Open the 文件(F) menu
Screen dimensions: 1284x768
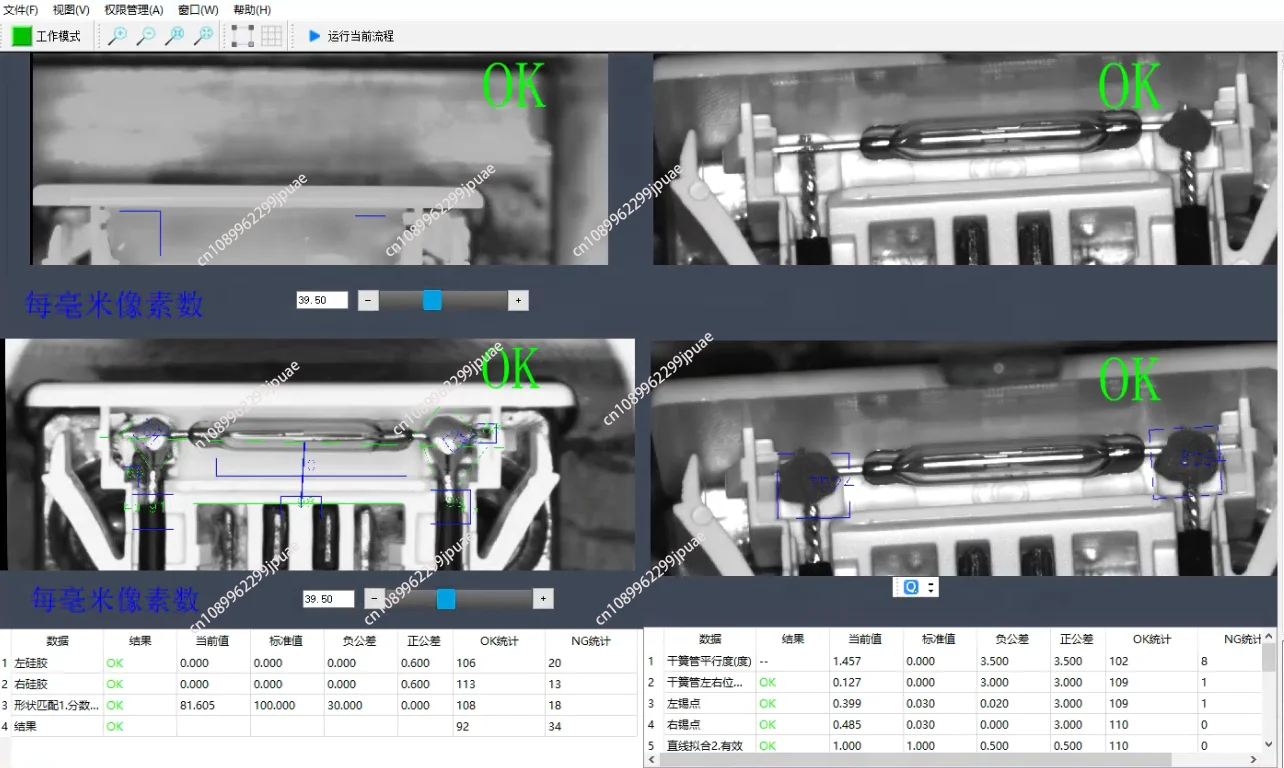point(21,9)
